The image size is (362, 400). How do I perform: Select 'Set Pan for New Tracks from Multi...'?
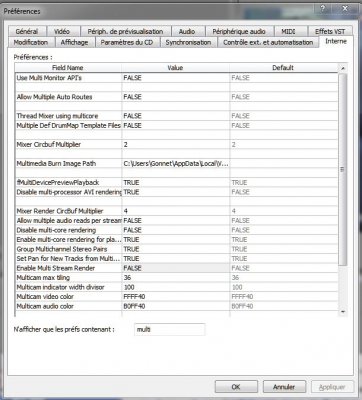tap(68, 259)
